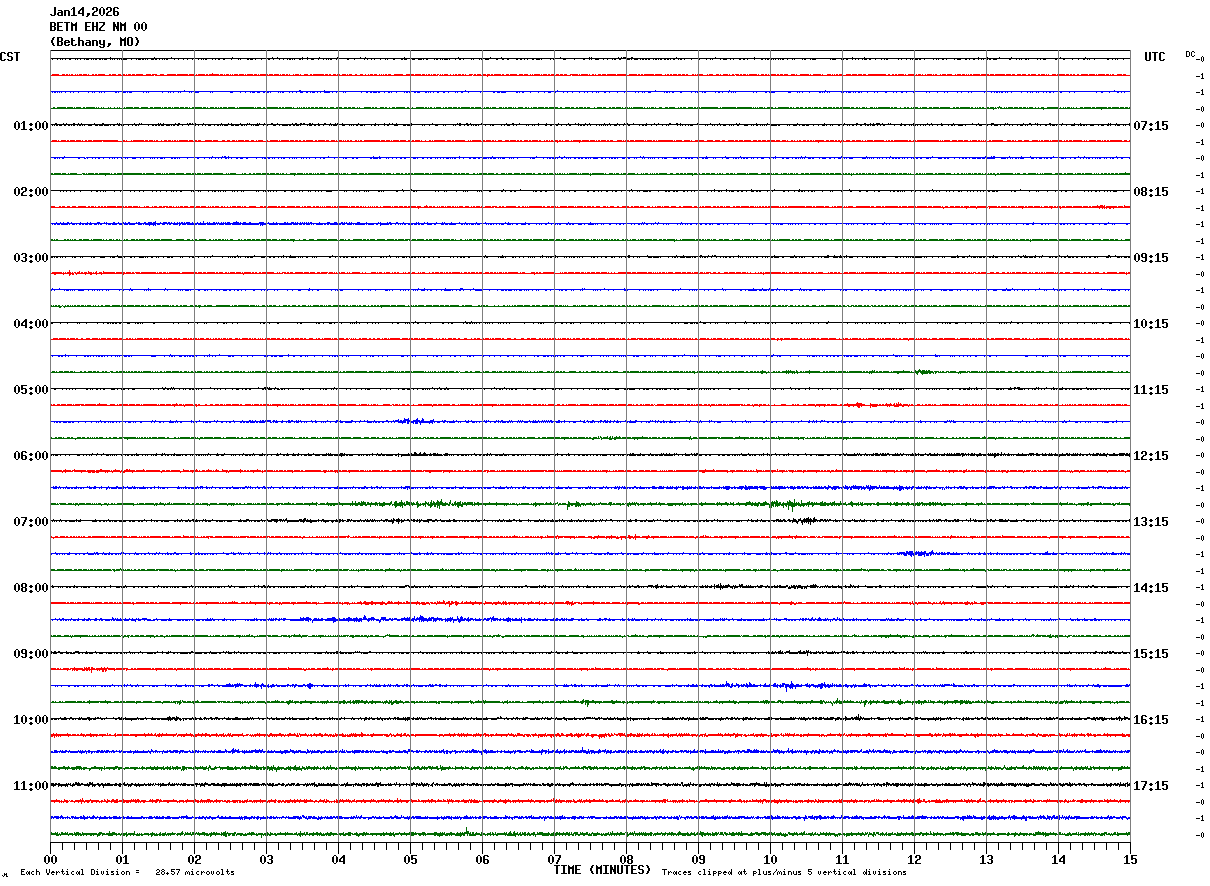
Task: Click the 10:15 UTC time label
Action: (x=1150, y=324)
